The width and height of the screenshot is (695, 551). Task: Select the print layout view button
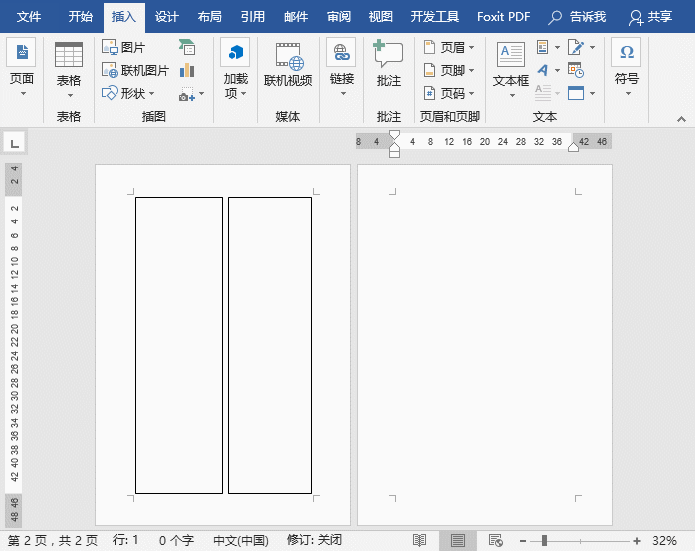(457, 540)
